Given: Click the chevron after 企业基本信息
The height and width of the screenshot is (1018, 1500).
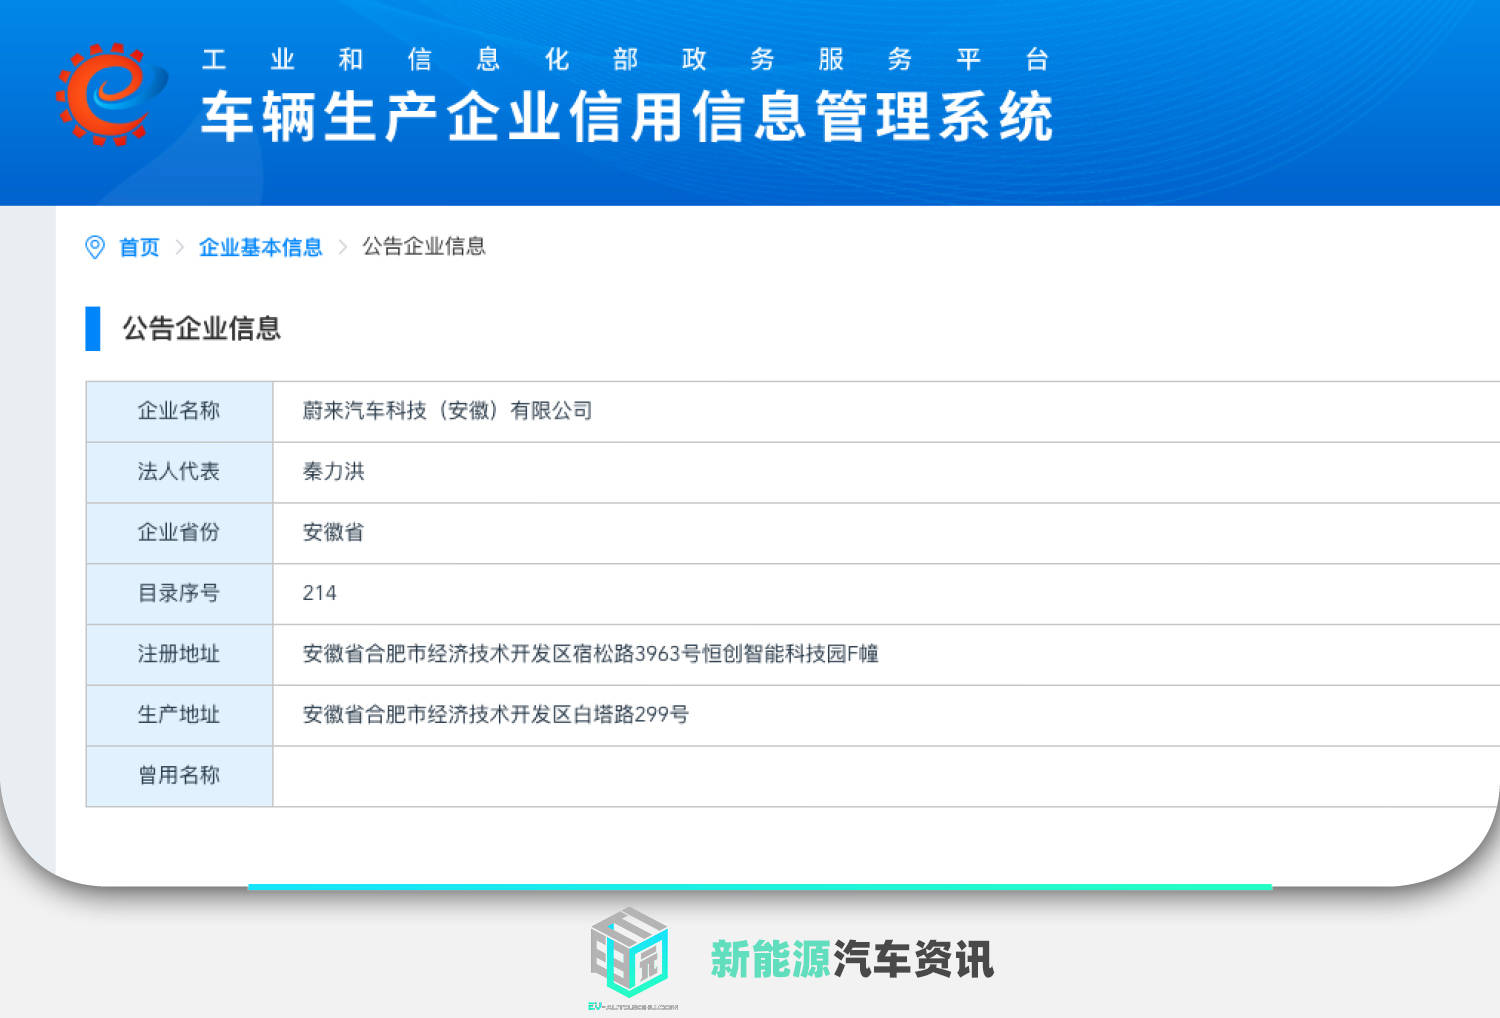Looking at the screenshot, I should coord(343,247).
